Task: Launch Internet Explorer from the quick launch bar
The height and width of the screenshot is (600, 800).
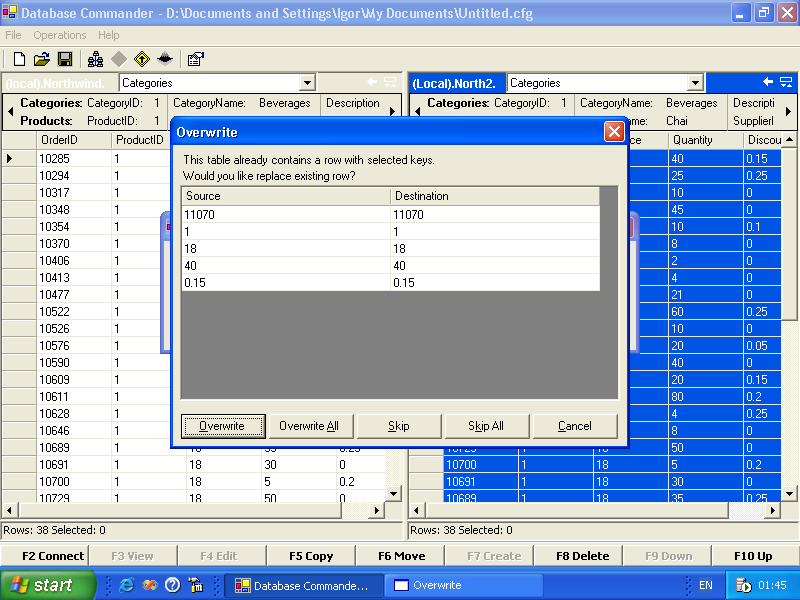Action: [127, 585]
